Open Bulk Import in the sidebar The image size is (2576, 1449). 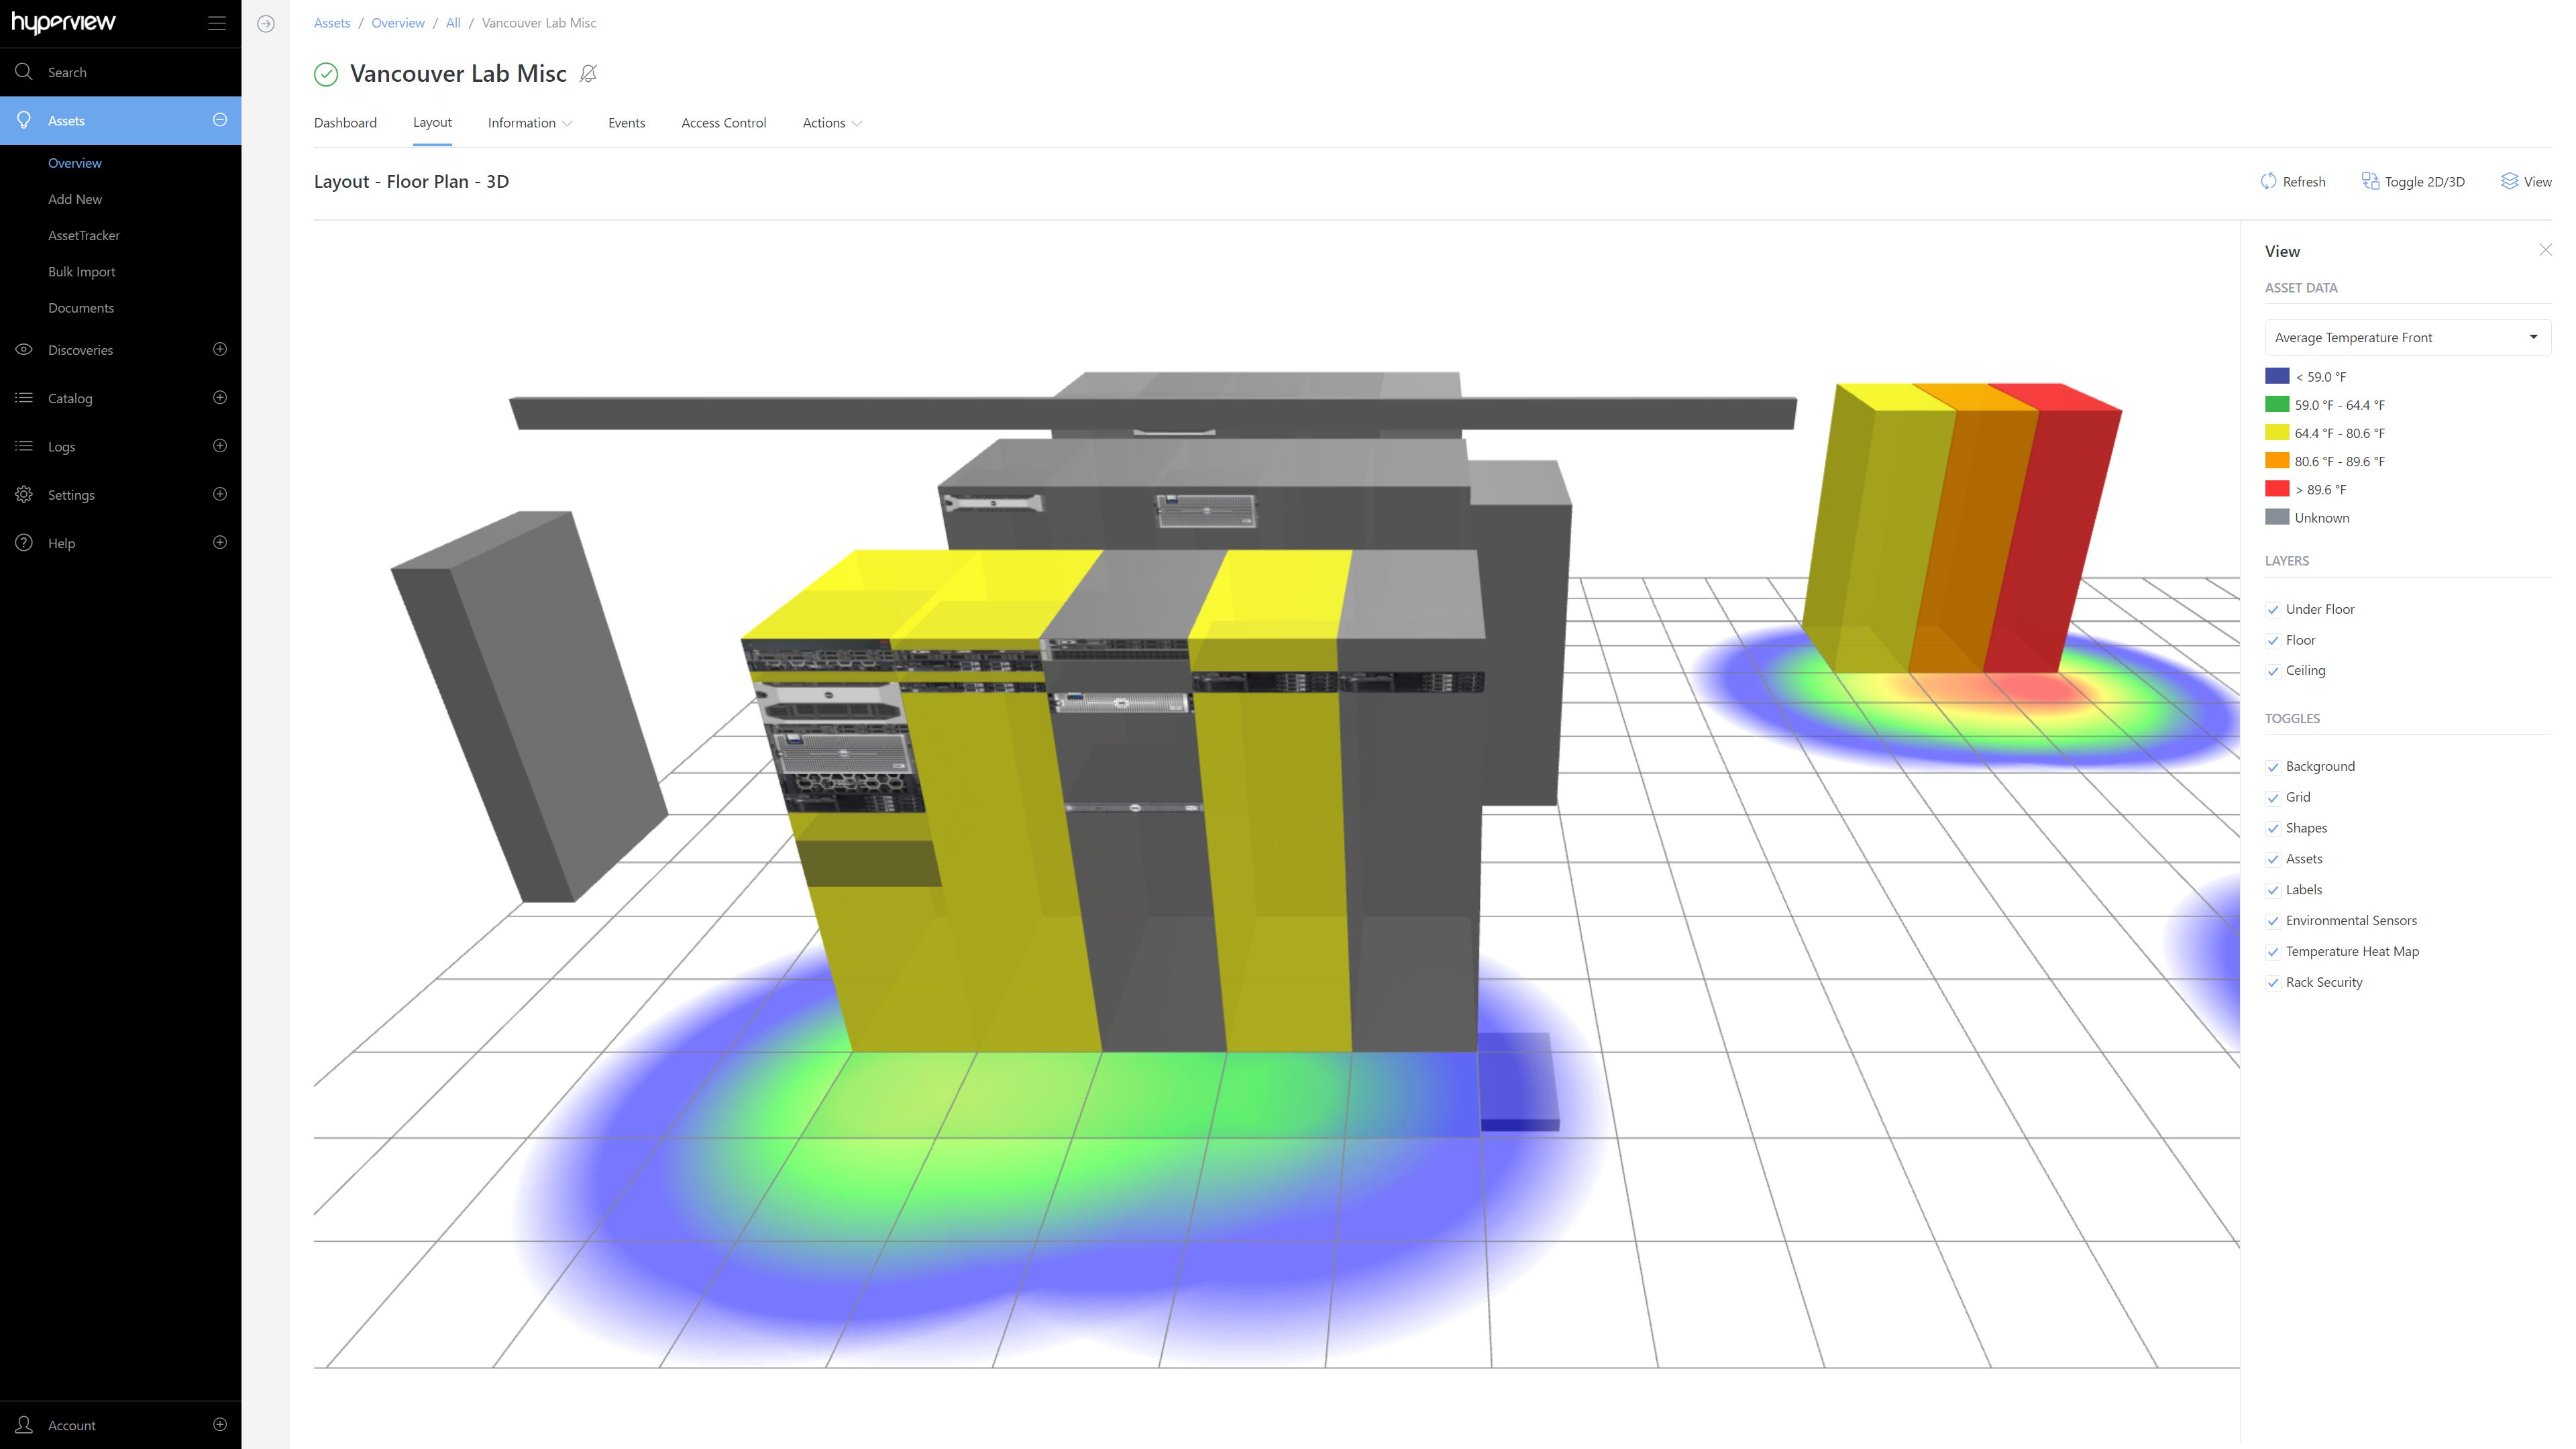pyautogui.click(x=81, y=272)
